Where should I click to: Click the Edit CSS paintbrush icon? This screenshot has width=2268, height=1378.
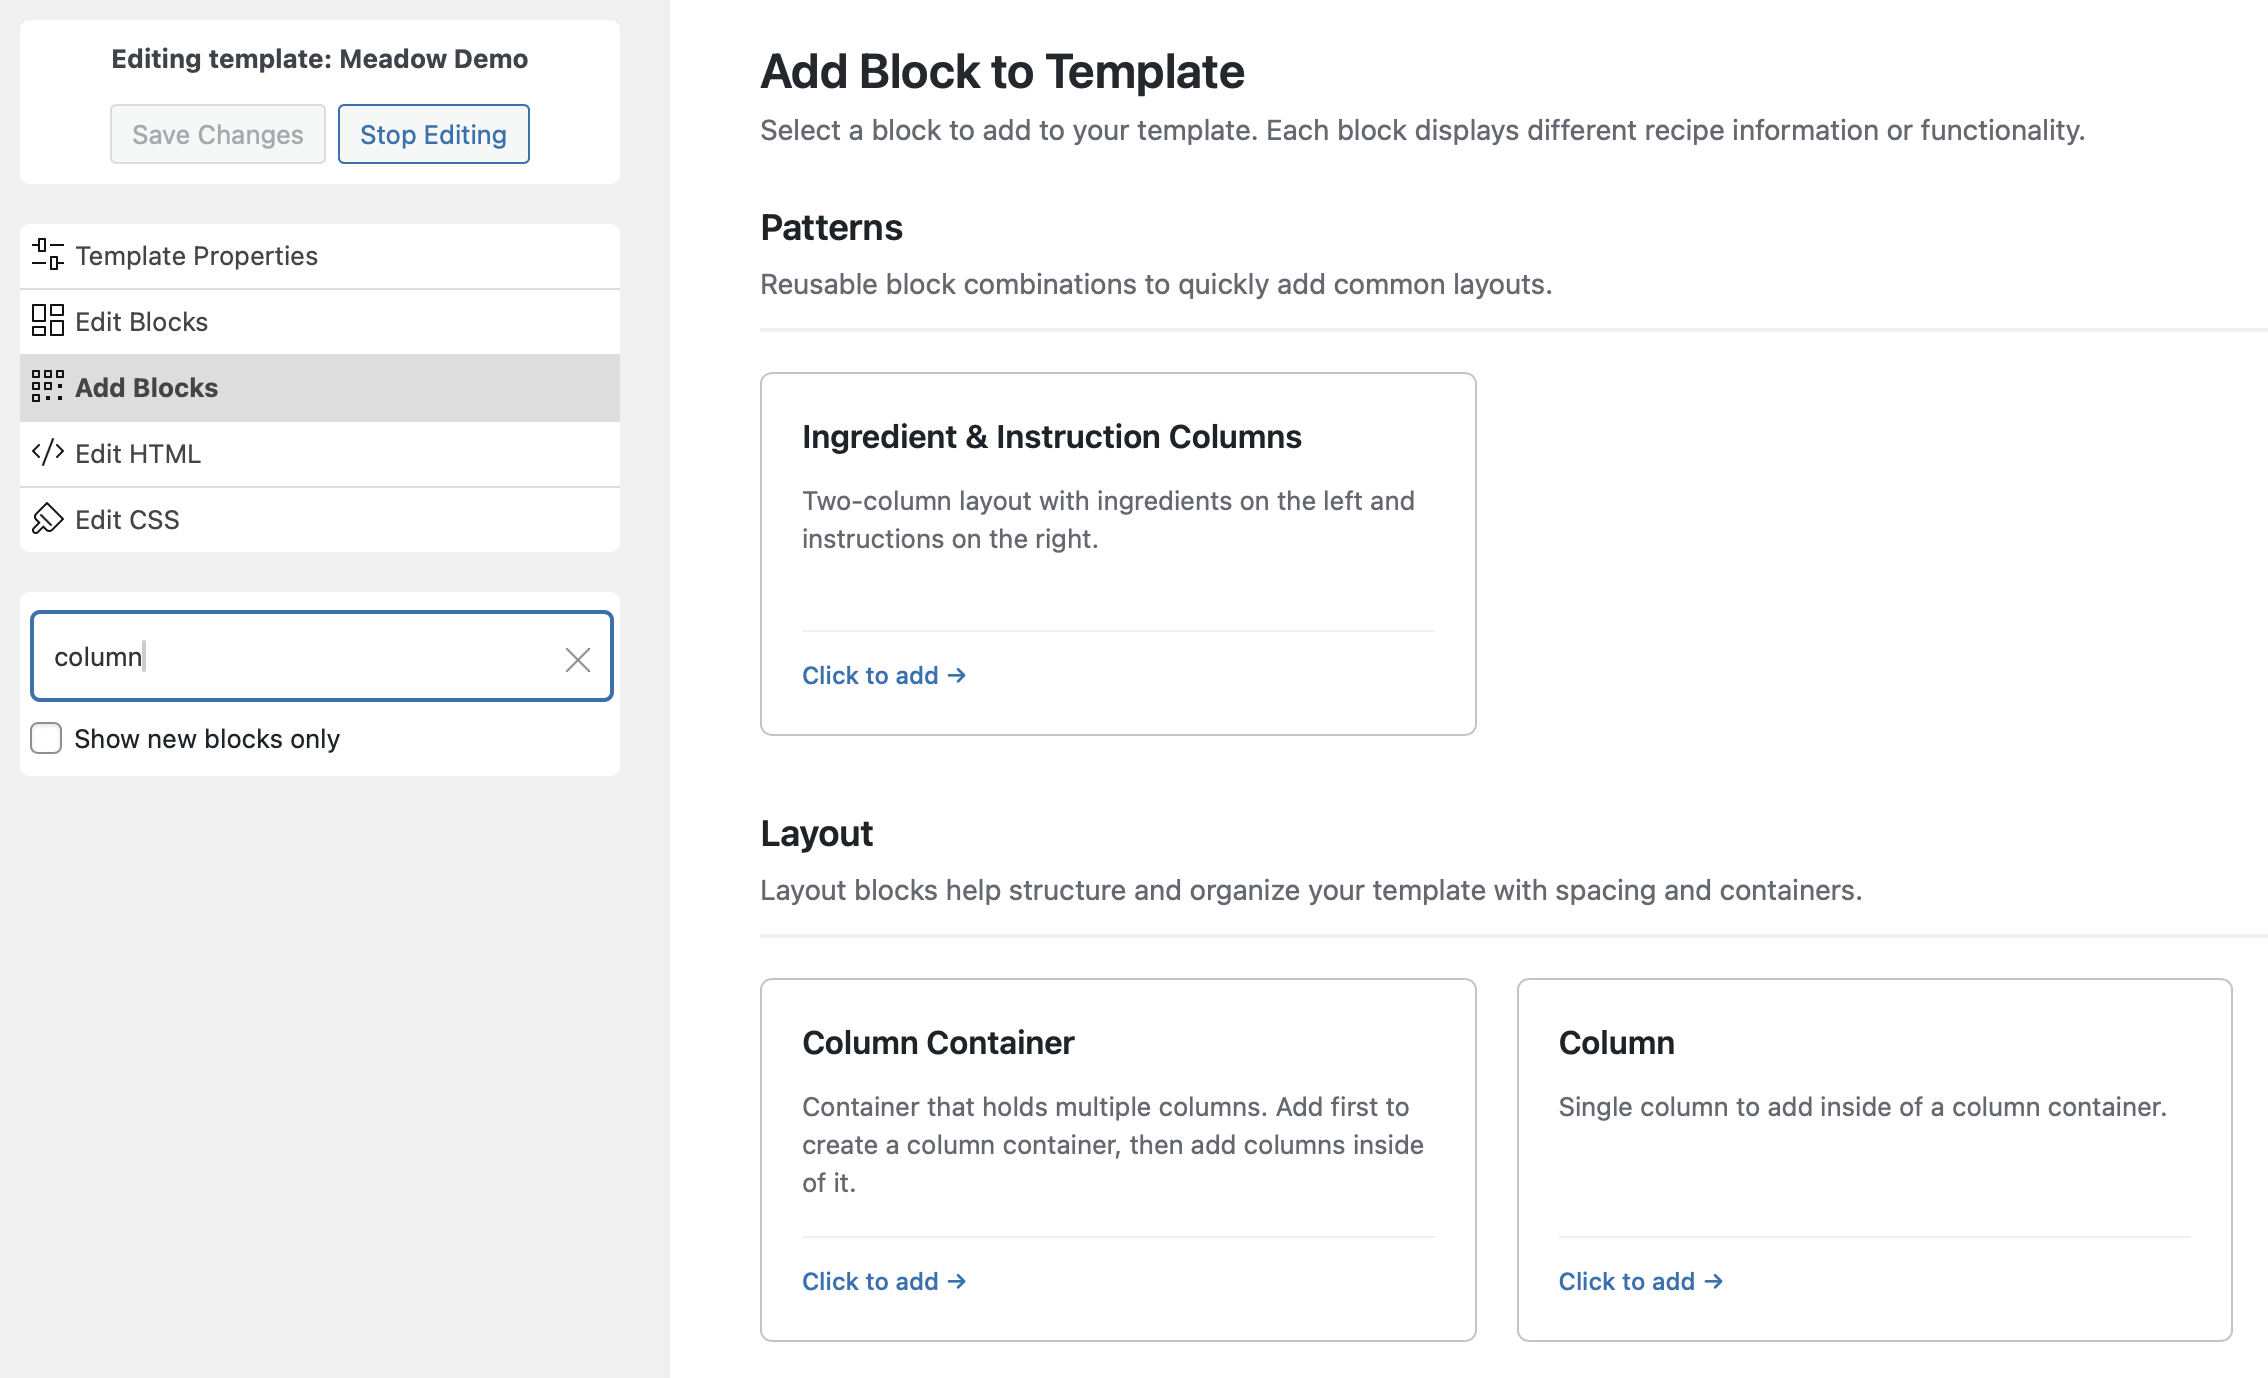tap(47, 519)
